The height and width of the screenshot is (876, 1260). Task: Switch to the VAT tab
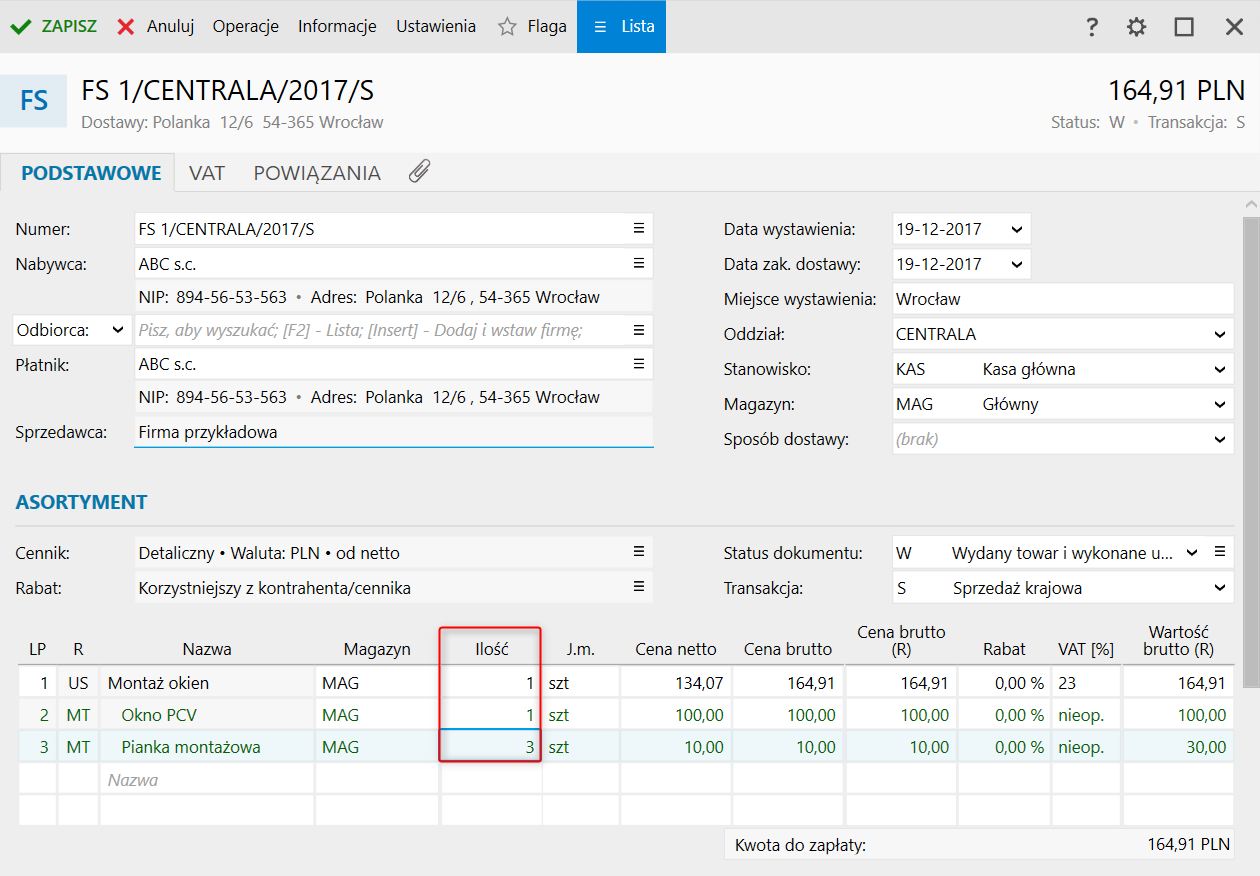point(207,173)
